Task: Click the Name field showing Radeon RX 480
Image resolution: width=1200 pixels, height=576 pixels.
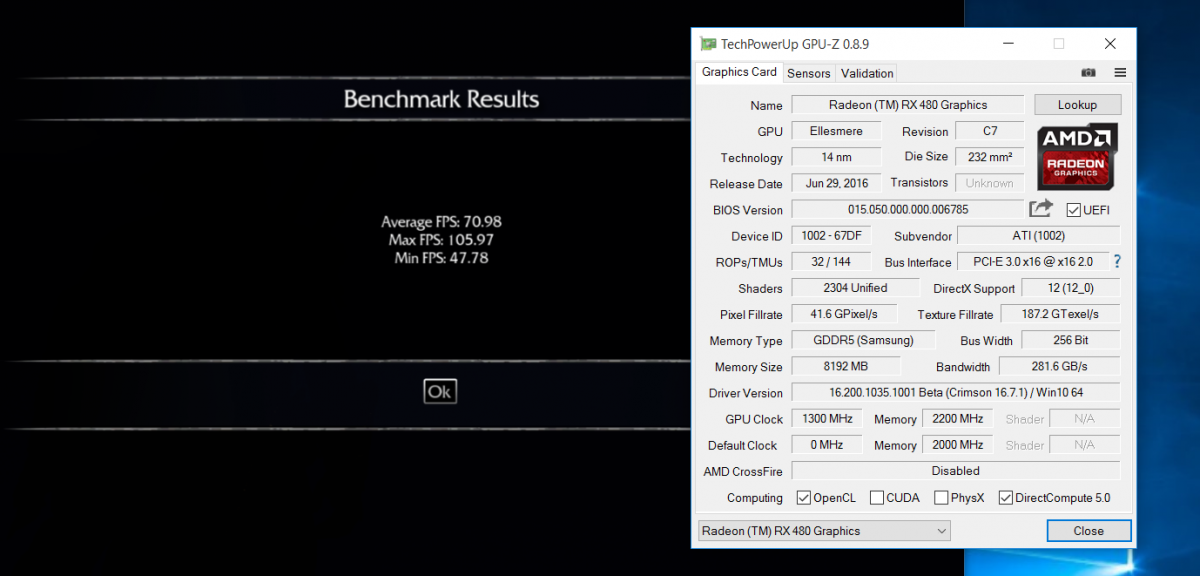Action: click(x=908, y=105)
